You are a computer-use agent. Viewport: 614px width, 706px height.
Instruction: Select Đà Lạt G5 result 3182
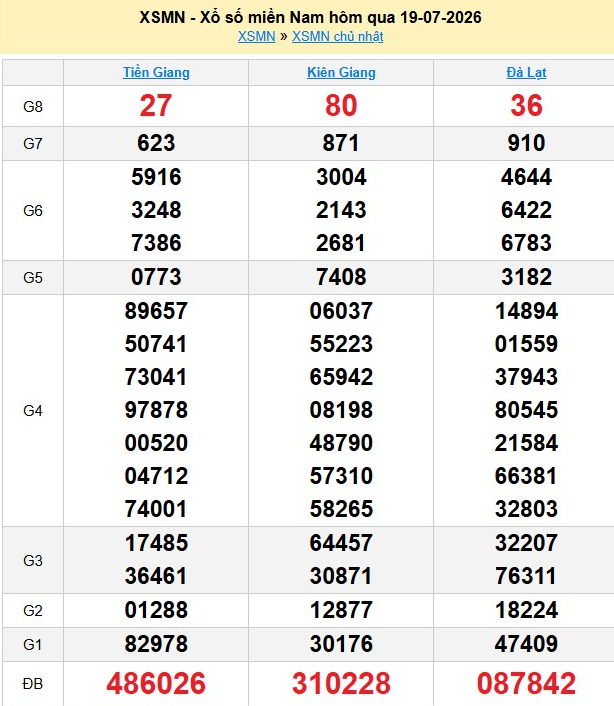pos(526,277)
